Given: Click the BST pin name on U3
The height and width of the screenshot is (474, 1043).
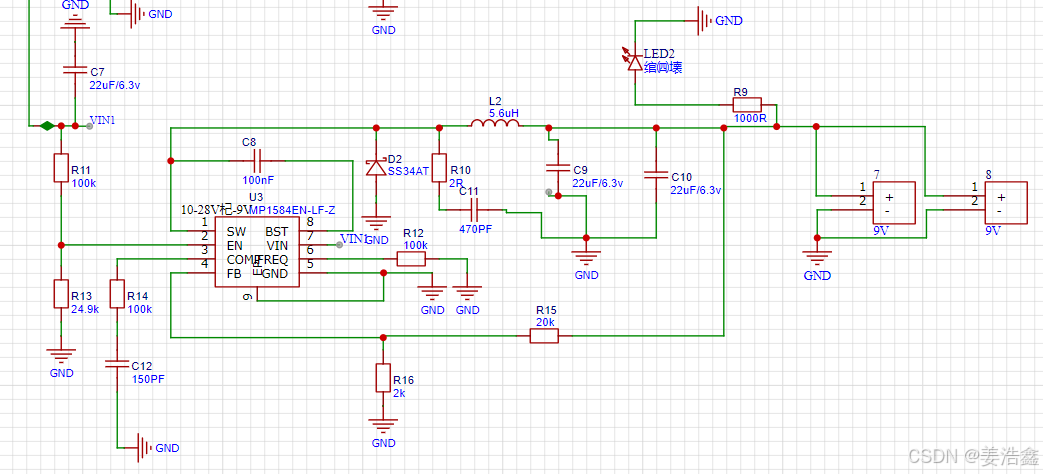Looking at the screenshot, I should 277,232.
